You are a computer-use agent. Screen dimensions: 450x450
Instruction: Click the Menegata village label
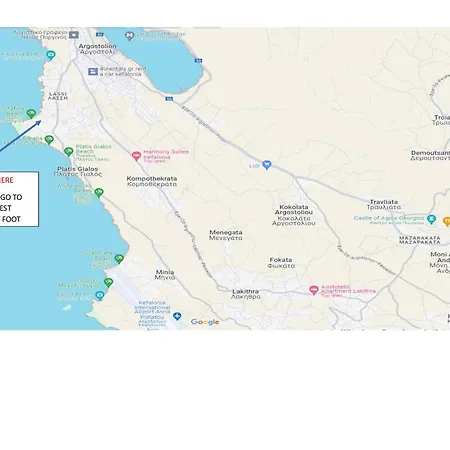tap(226, 235)
